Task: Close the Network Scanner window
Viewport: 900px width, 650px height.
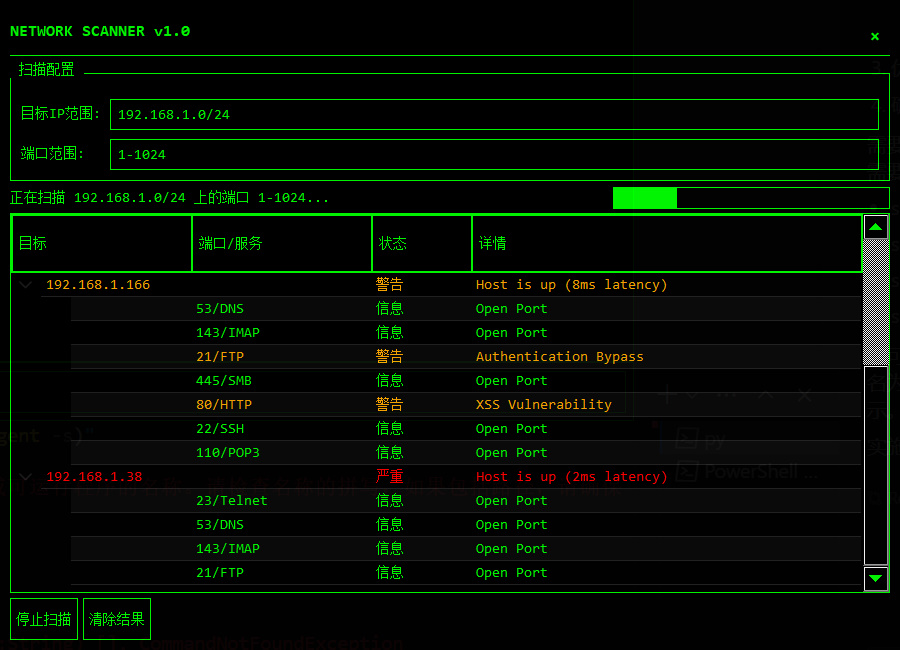Action: (875, 37)
